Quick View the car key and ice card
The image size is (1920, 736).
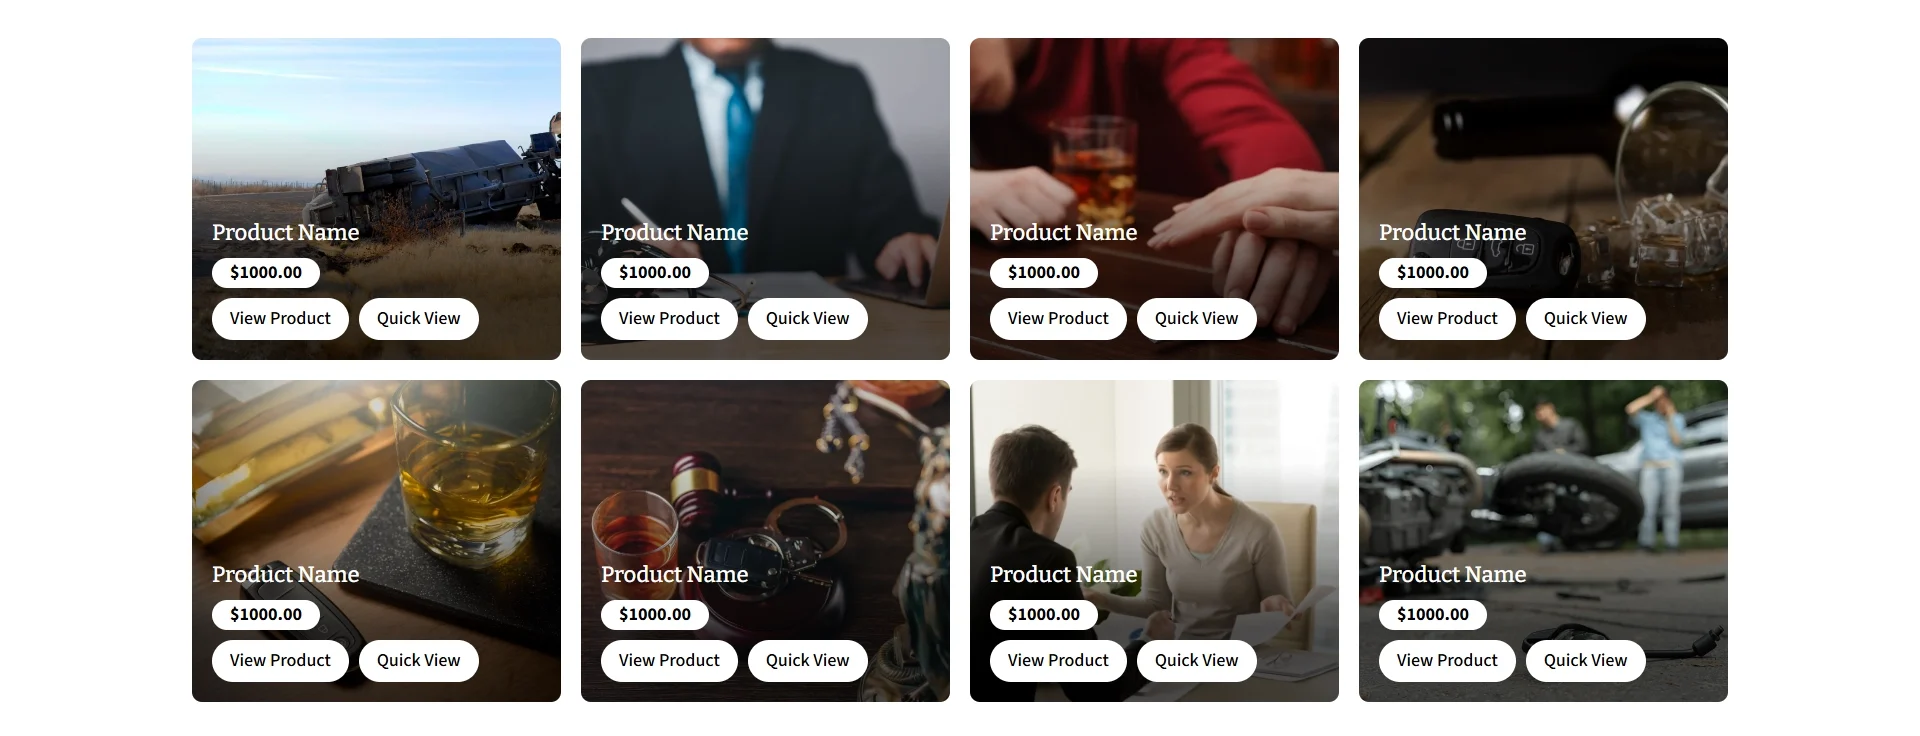(1585, 319)
